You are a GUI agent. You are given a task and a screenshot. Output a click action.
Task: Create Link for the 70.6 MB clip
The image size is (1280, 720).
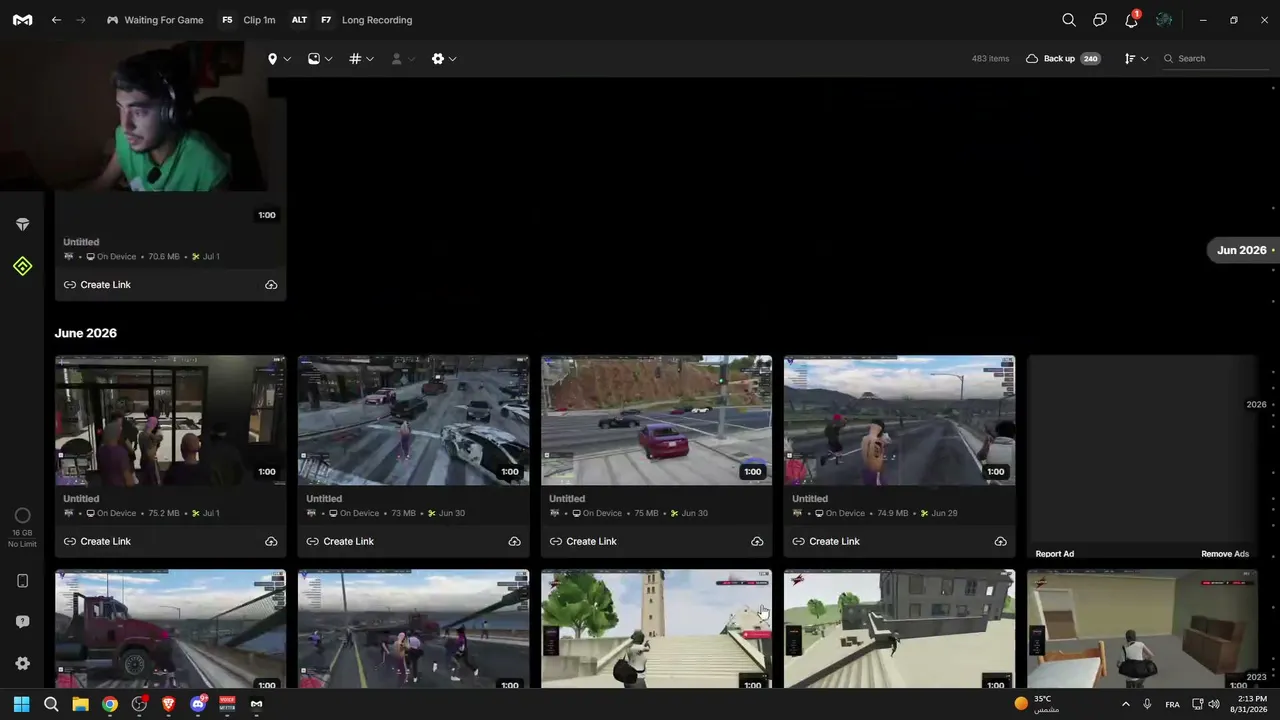[97, 285]
